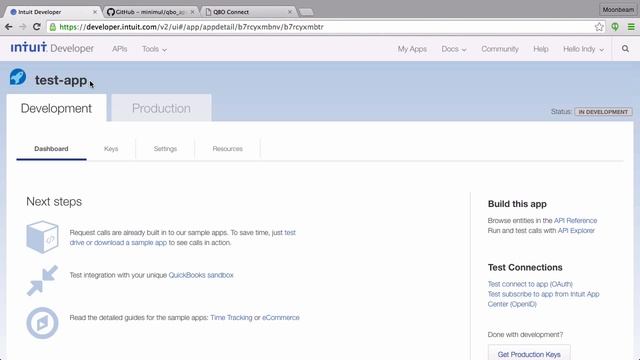
Task: Open a new browser tab
Action: point(306,12)
